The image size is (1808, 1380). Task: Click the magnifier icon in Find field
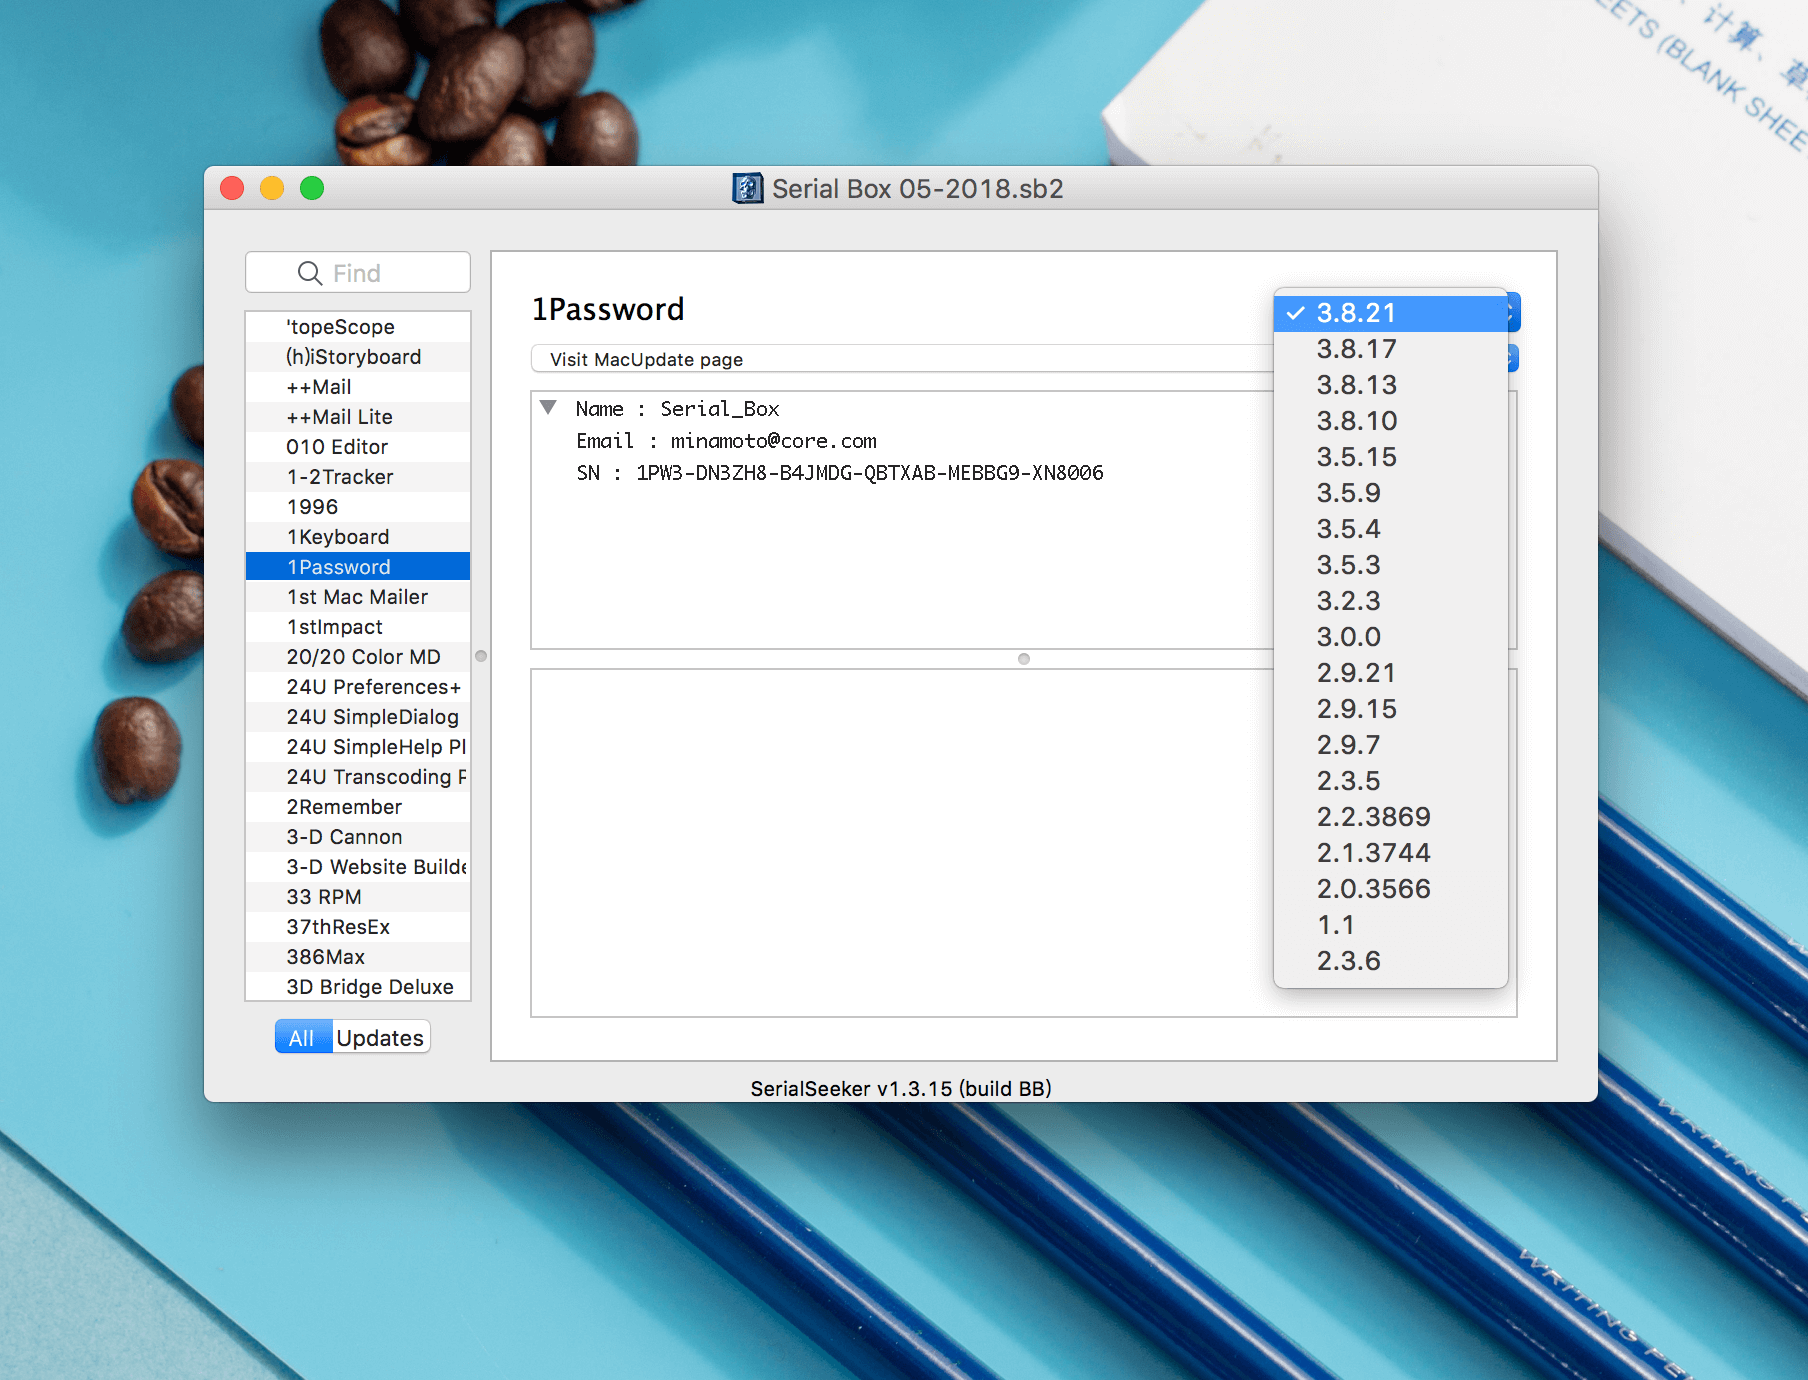310,273
